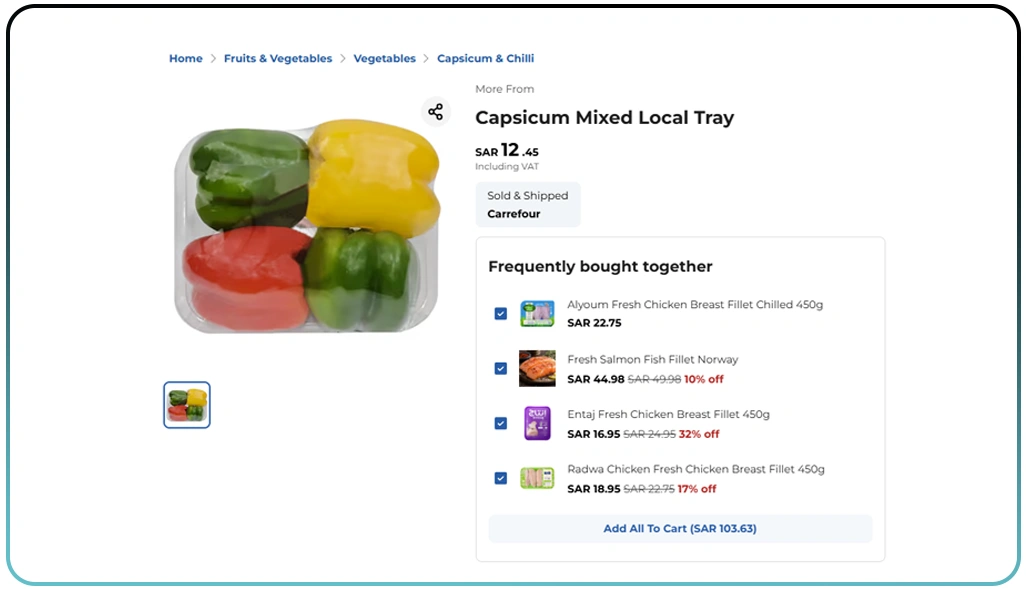Open the Home breadcrumb page
Viewport: 1026px width, 589px height.
(x=185, y=58)
